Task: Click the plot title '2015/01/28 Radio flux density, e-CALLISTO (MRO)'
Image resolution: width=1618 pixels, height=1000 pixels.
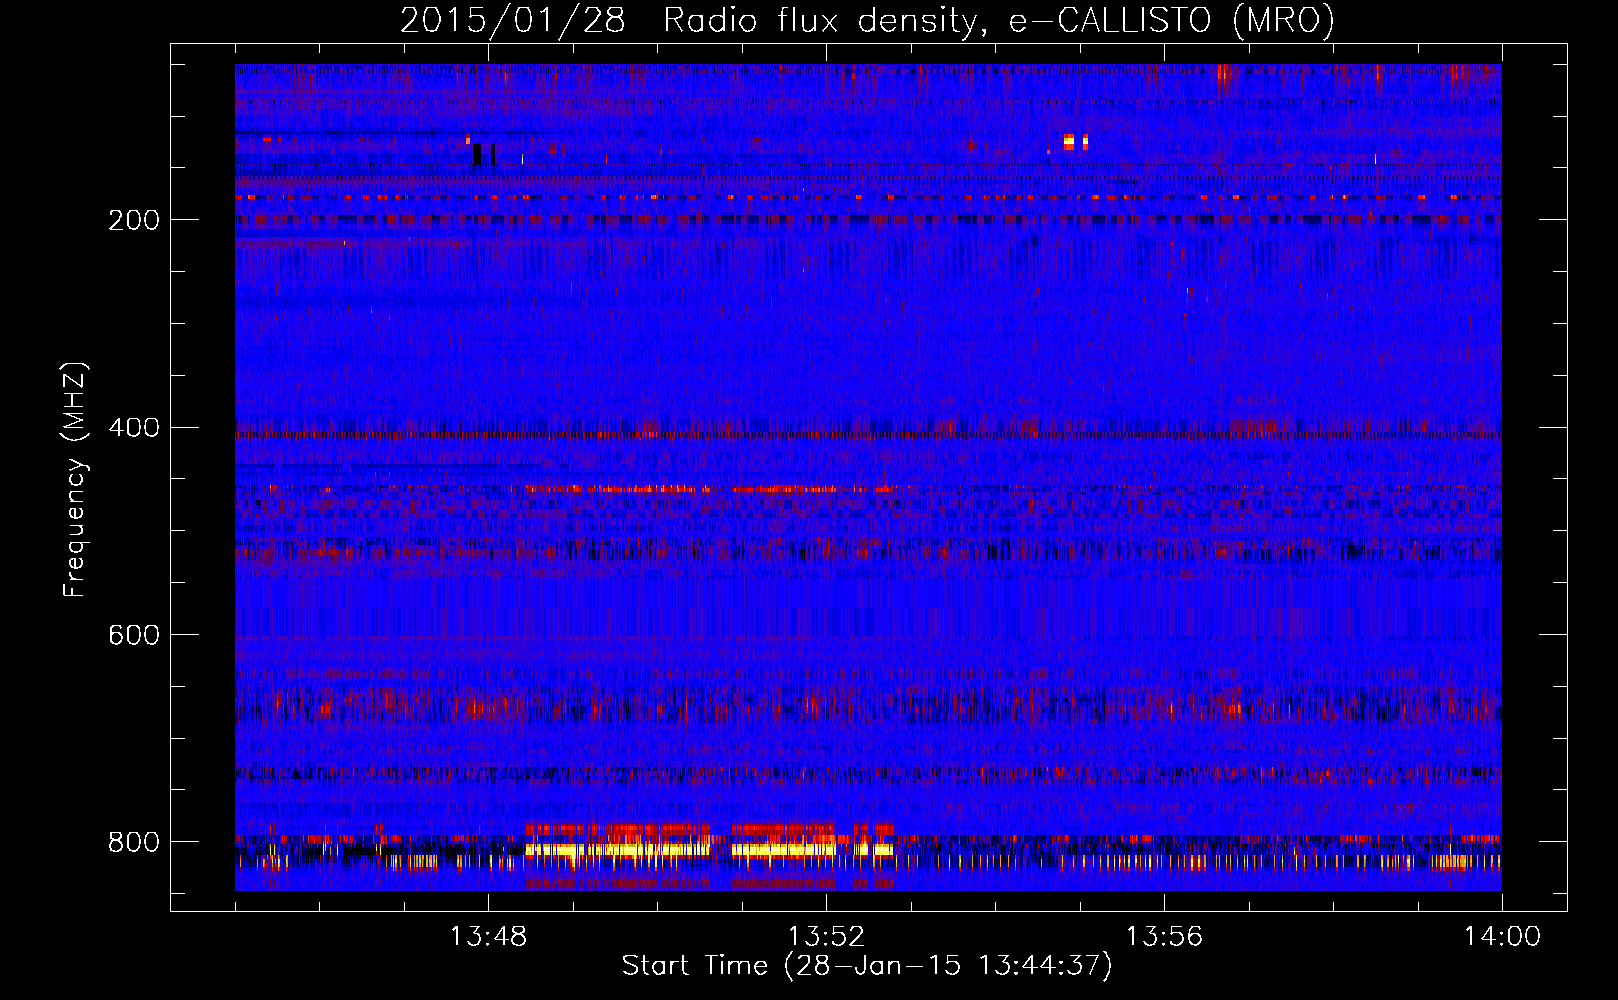Action: coord(867,20)
